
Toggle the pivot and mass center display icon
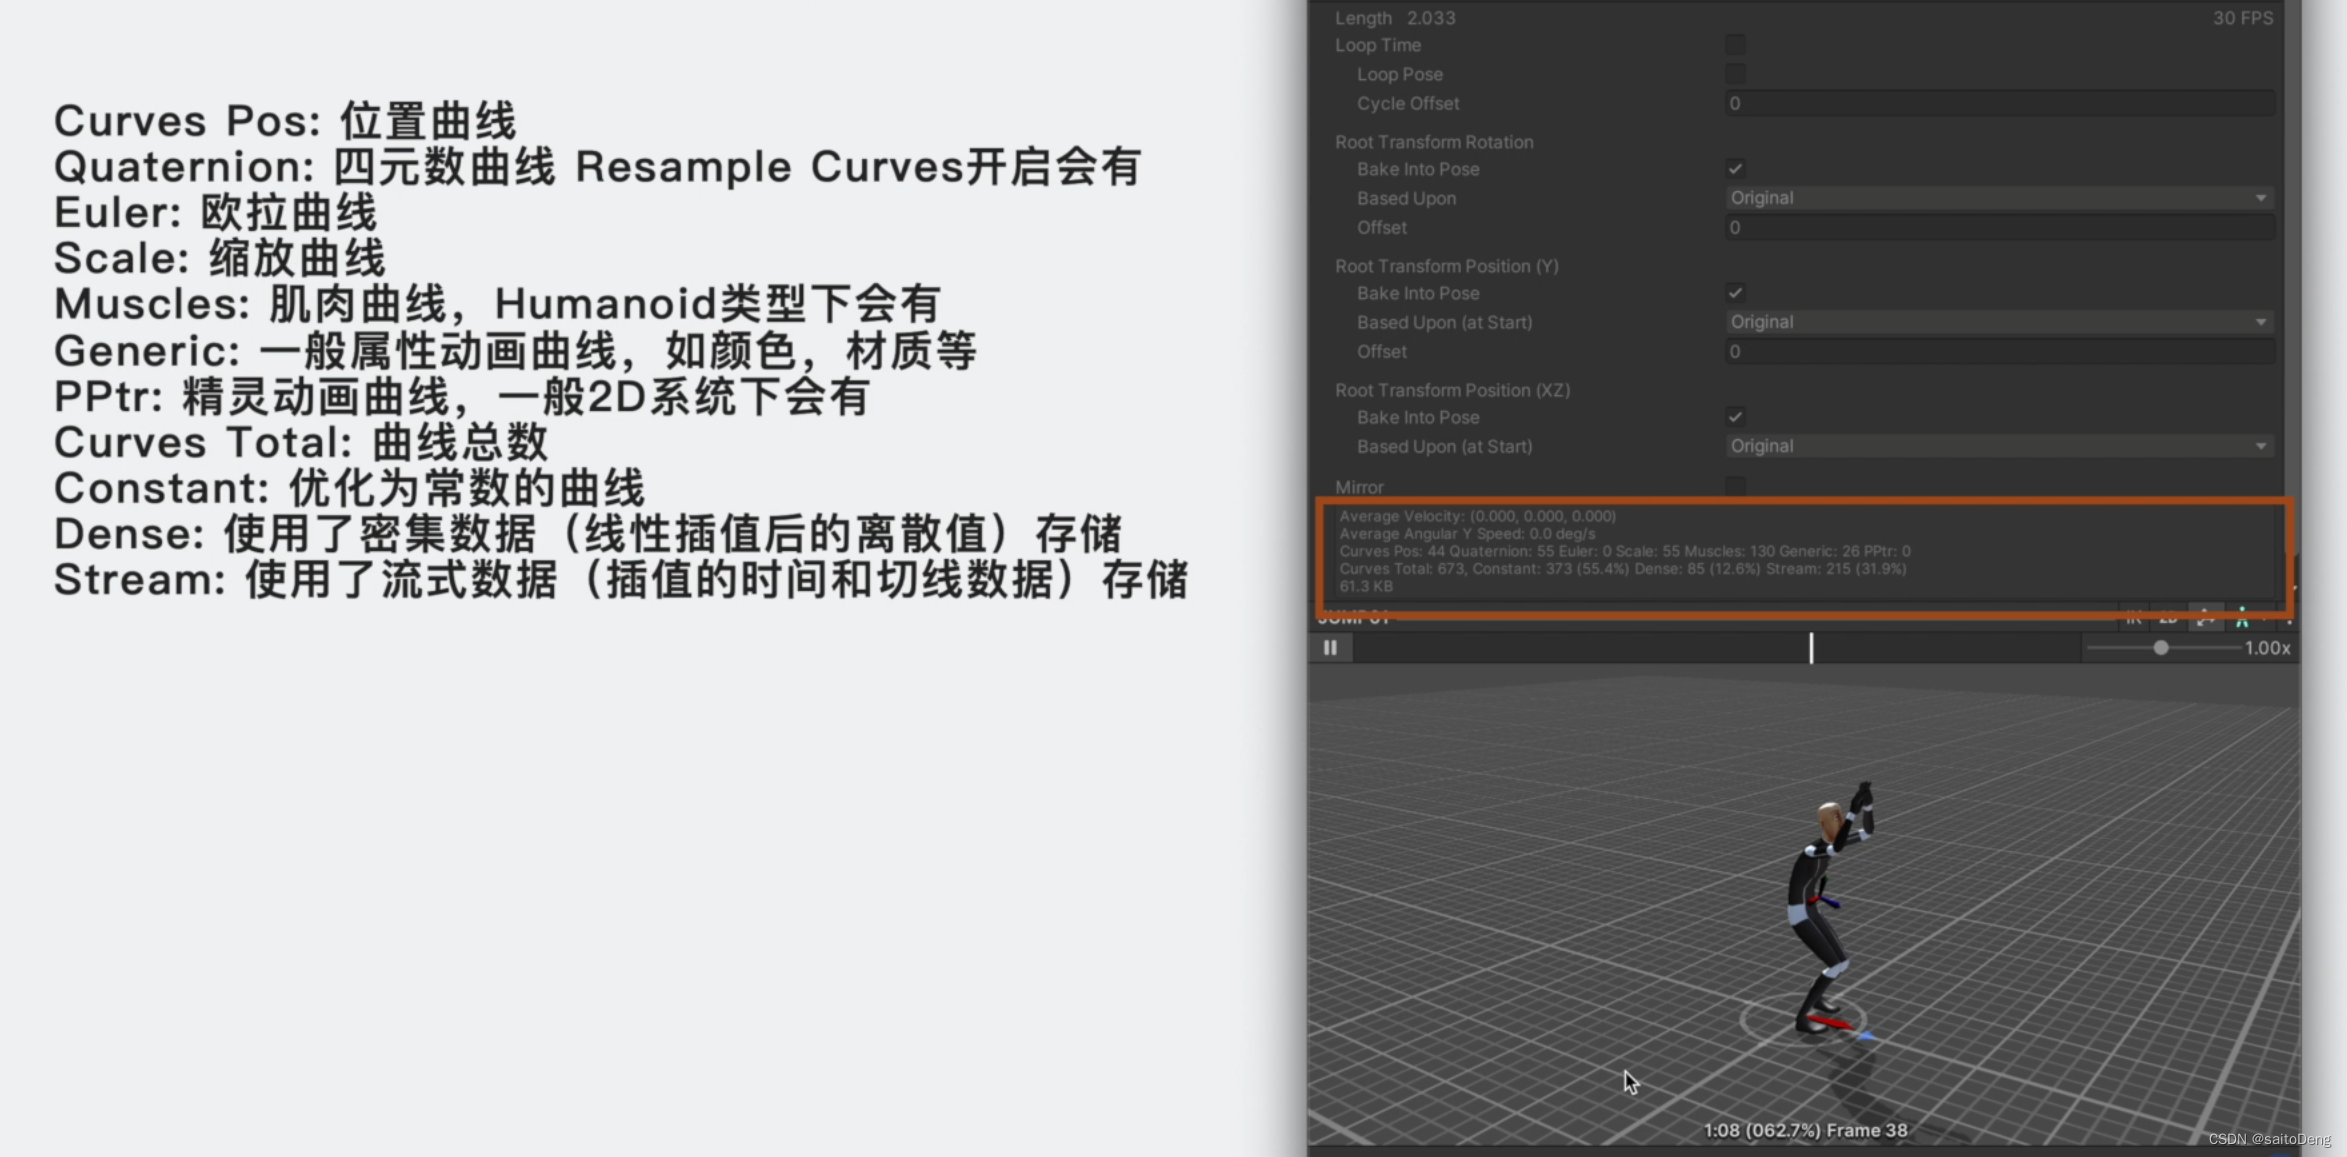2205,619
